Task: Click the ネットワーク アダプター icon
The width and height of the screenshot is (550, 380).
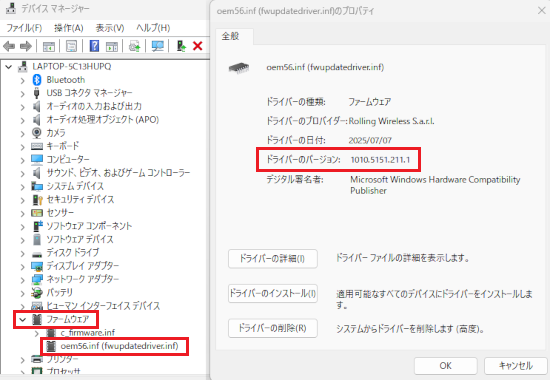Action: (x=37, y=279)
